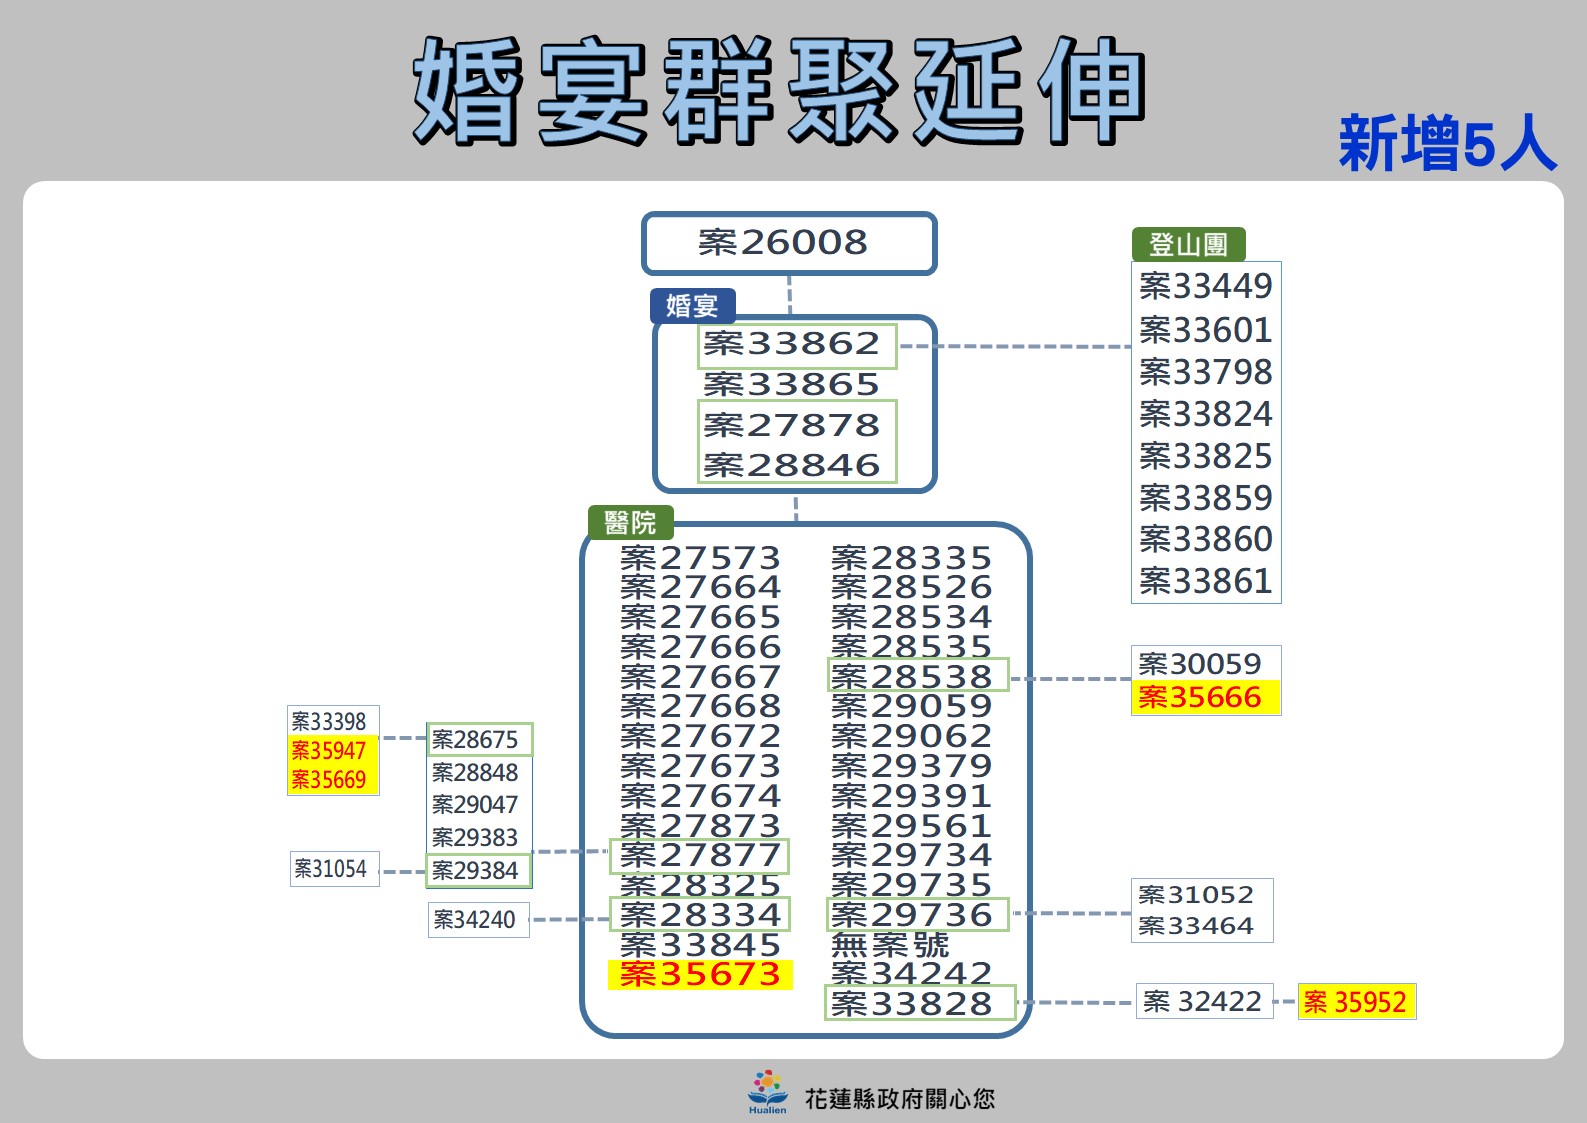Click the highlighted case 案35669
Viewport: 1587px width, 1123px height.
[x=330, y=779]
